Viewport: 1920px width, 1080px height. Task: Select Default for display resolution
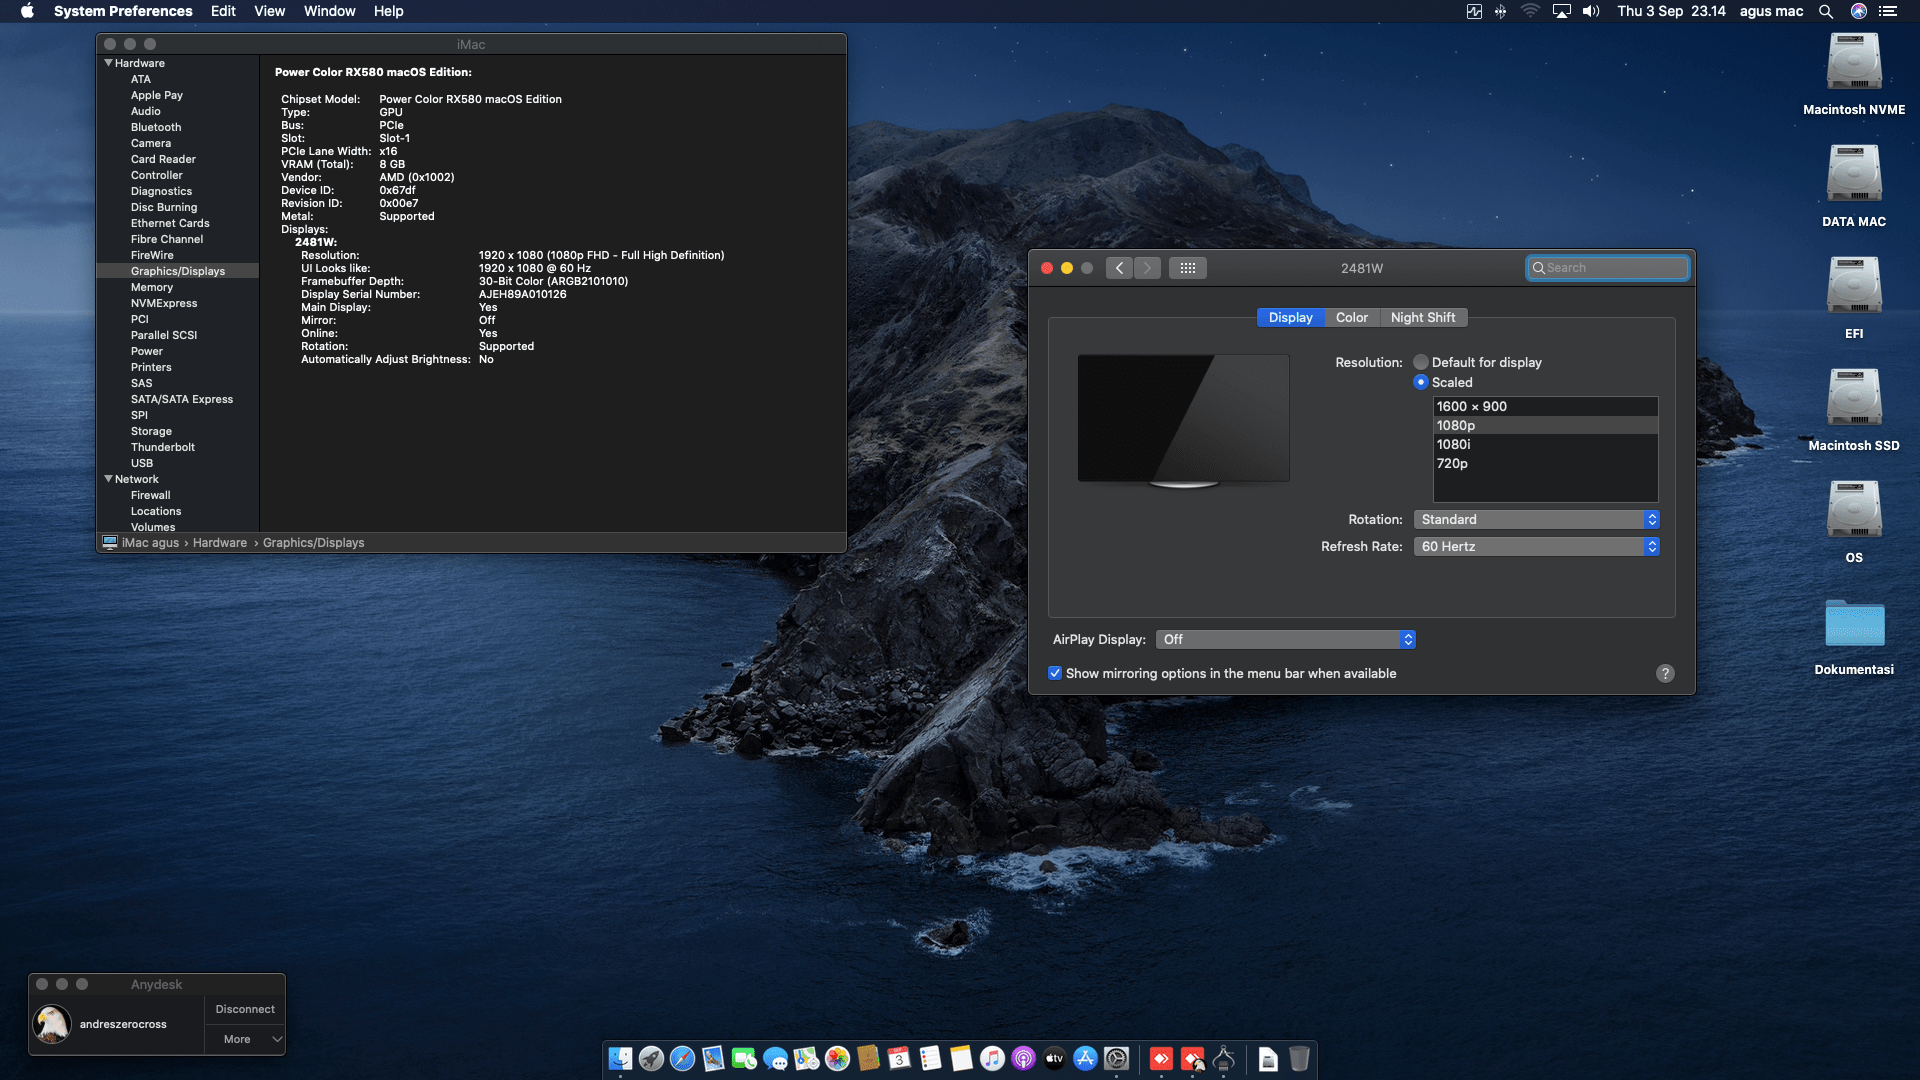(x=1421, y=362)
